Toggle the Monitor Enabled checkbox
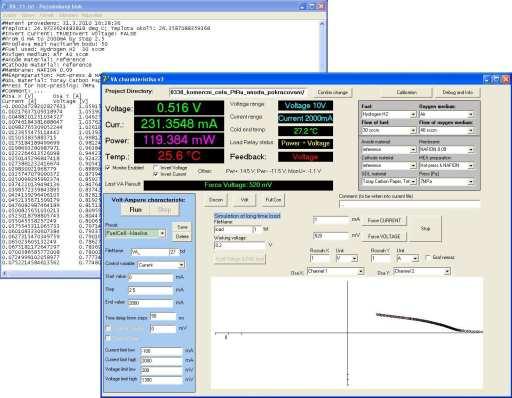 click(108, 168)
